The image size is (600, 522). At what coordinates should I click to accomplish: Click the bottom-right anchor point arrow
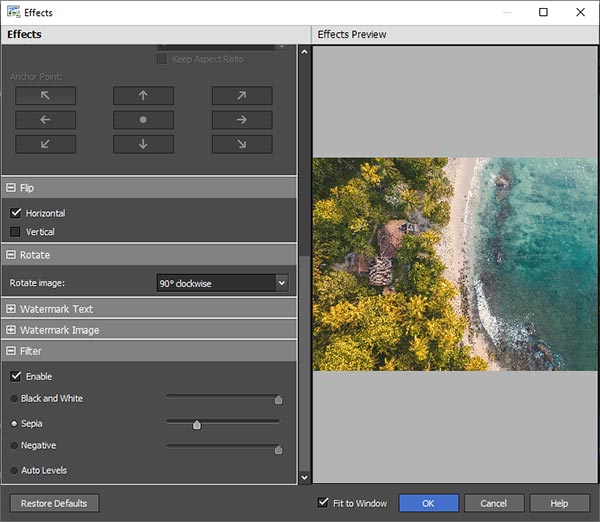pos(242,144)
